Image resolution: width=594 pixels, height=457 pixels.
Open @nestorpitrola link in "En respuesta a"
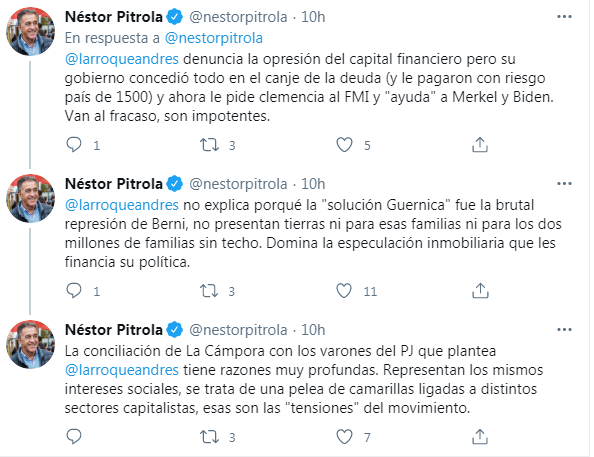point(214,38)
